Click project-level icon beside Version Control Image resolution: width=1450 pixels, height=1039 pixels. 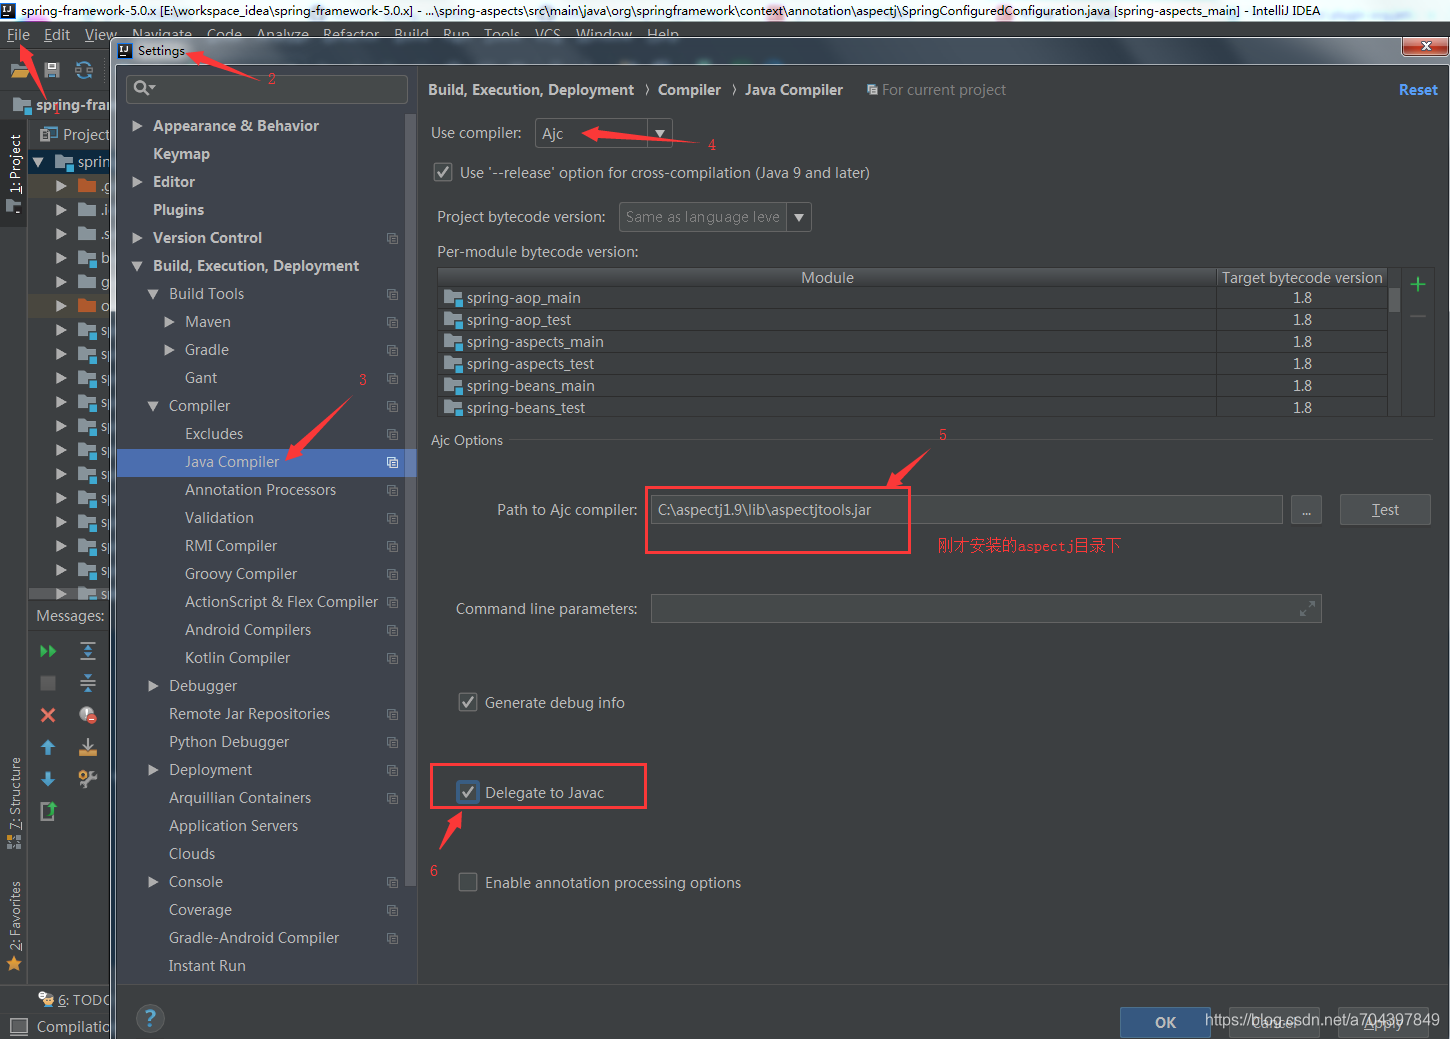(392, 238)
